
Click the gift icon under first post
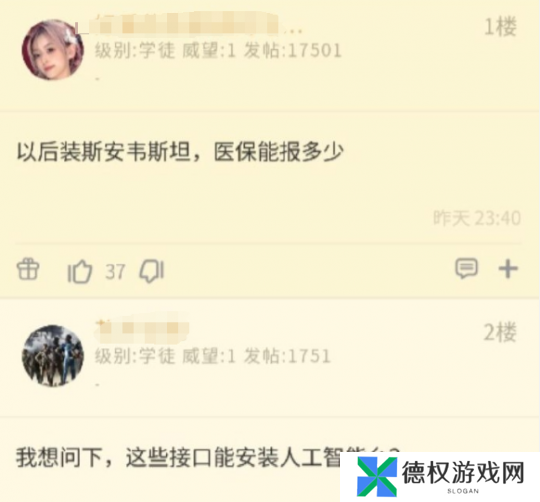(x=28, y=269)
